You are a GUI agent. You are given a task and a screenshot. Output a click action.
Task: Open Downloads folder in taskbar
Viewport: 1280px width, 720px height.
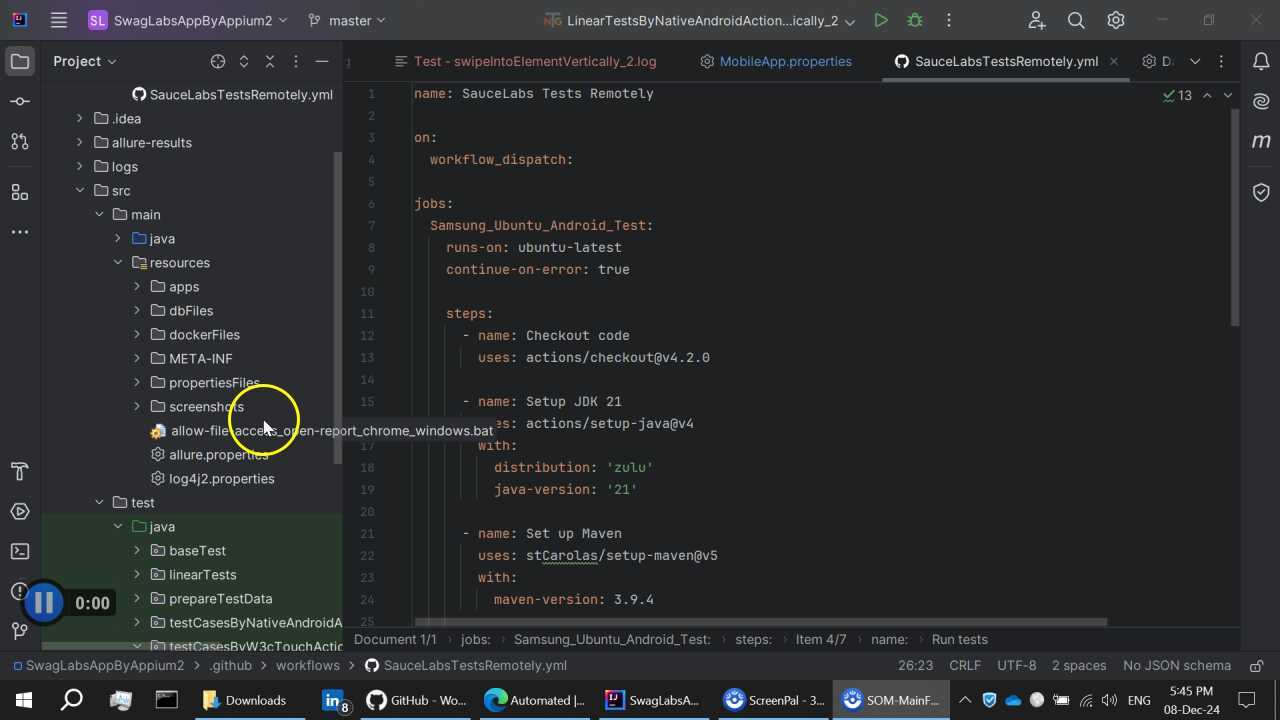245,700
